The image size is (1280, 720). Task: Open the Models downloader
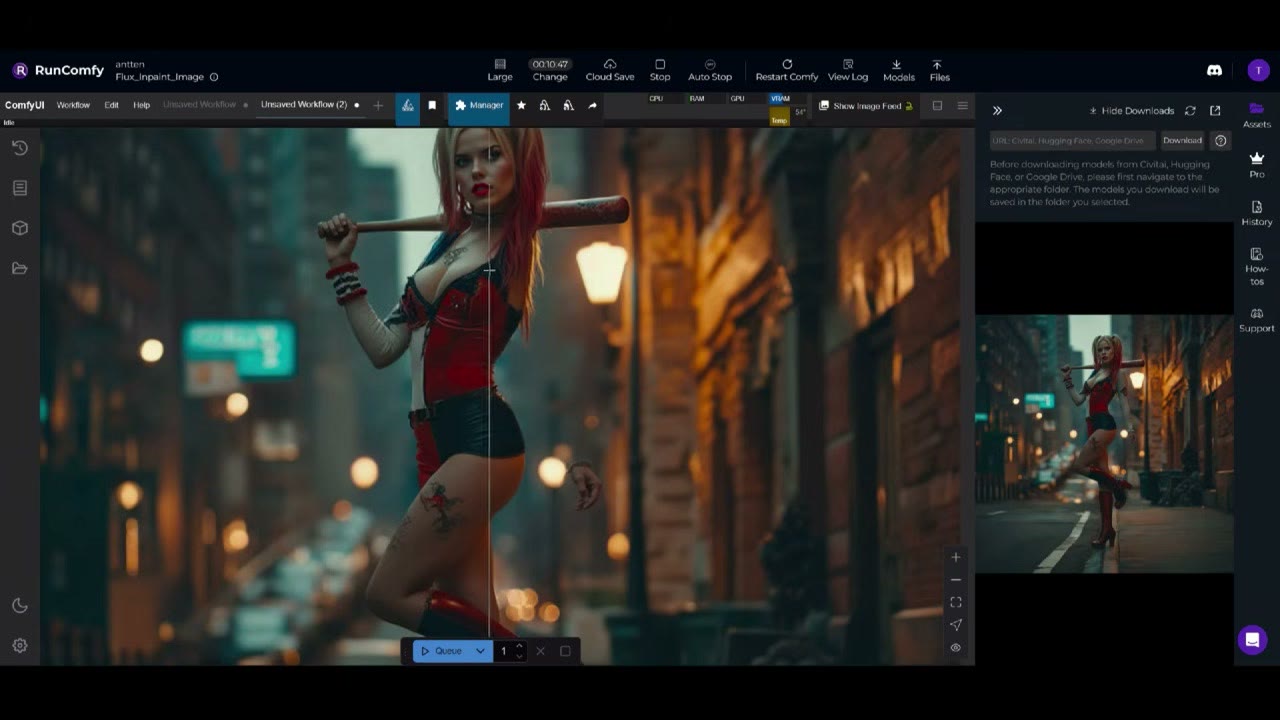898,70
